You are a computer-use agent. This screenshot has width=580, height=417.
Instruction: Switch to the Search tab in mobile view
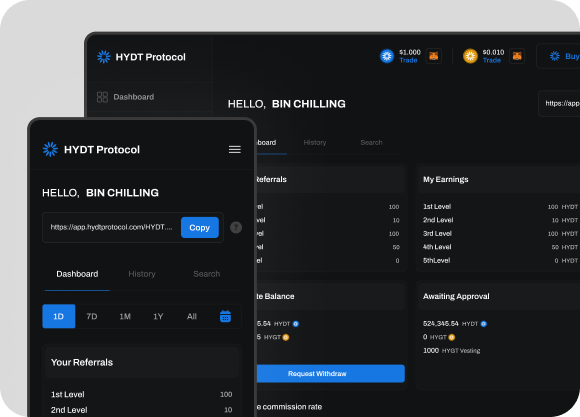click(207, 274)
